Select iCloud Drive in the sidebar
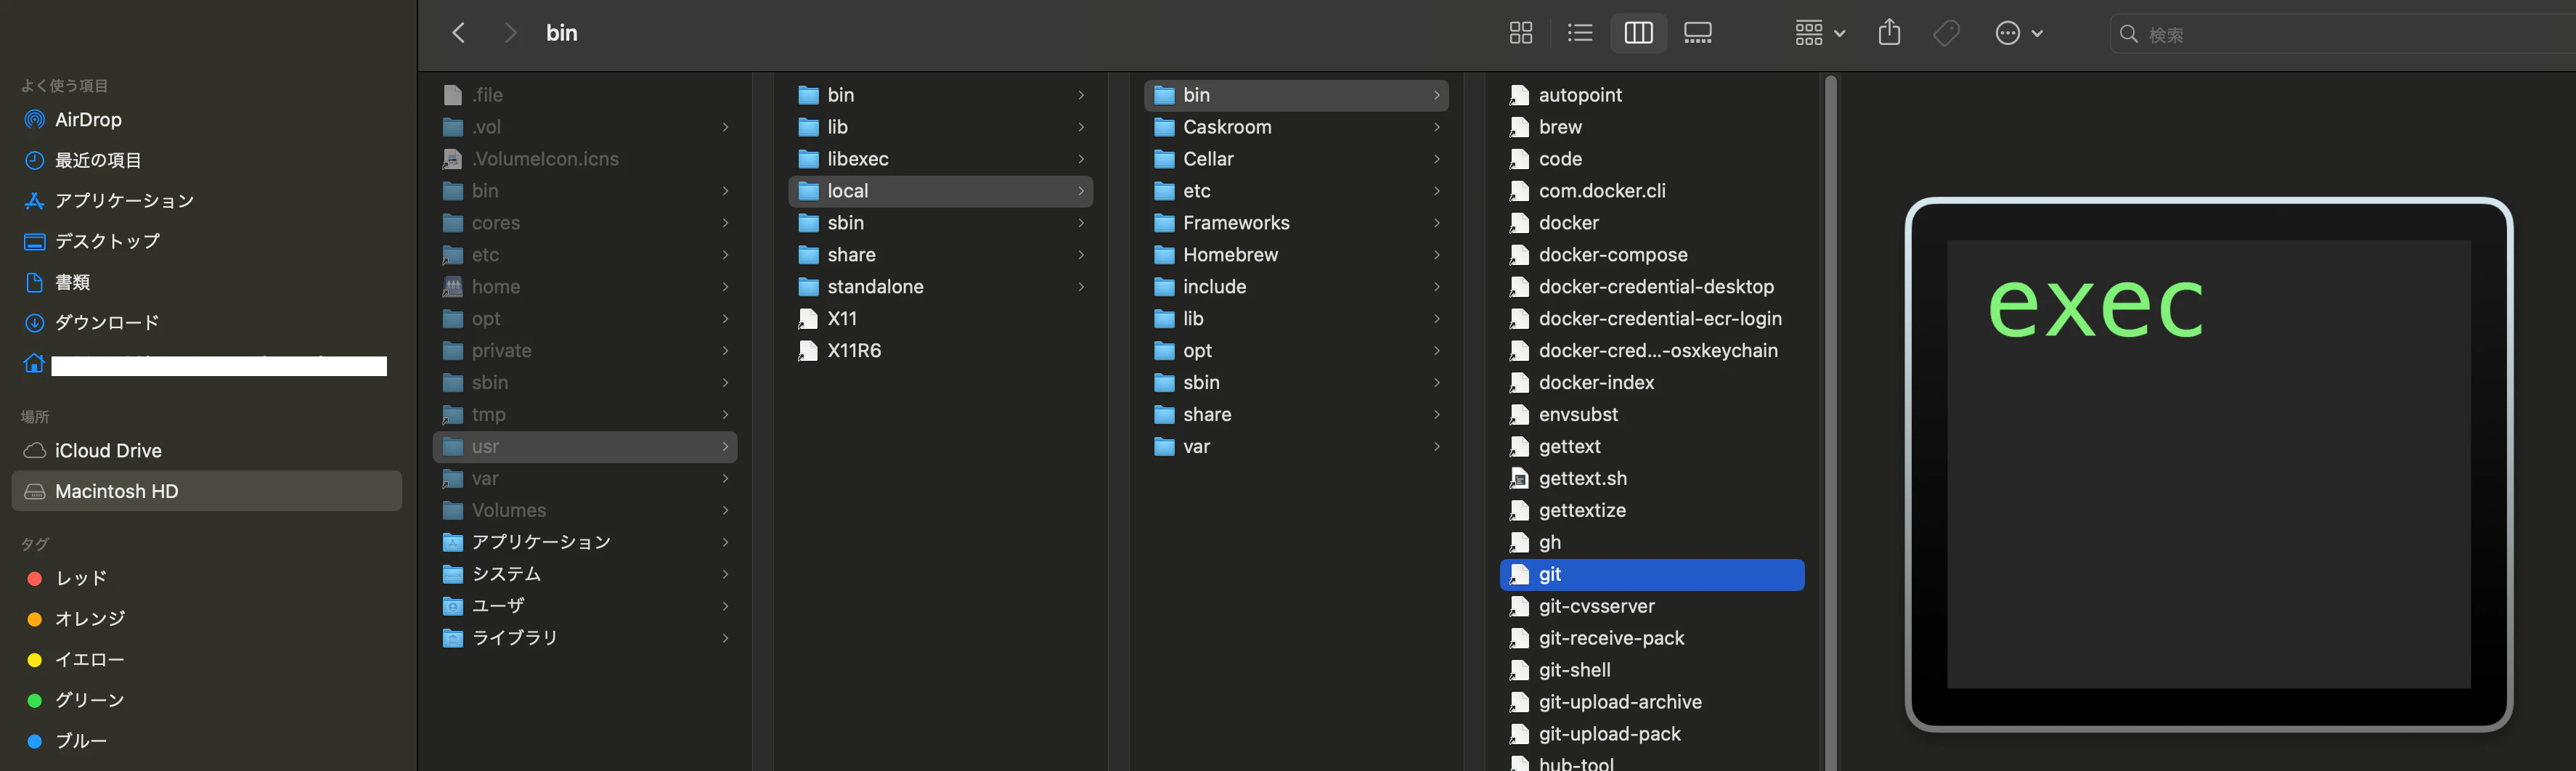 coord(108,451)
